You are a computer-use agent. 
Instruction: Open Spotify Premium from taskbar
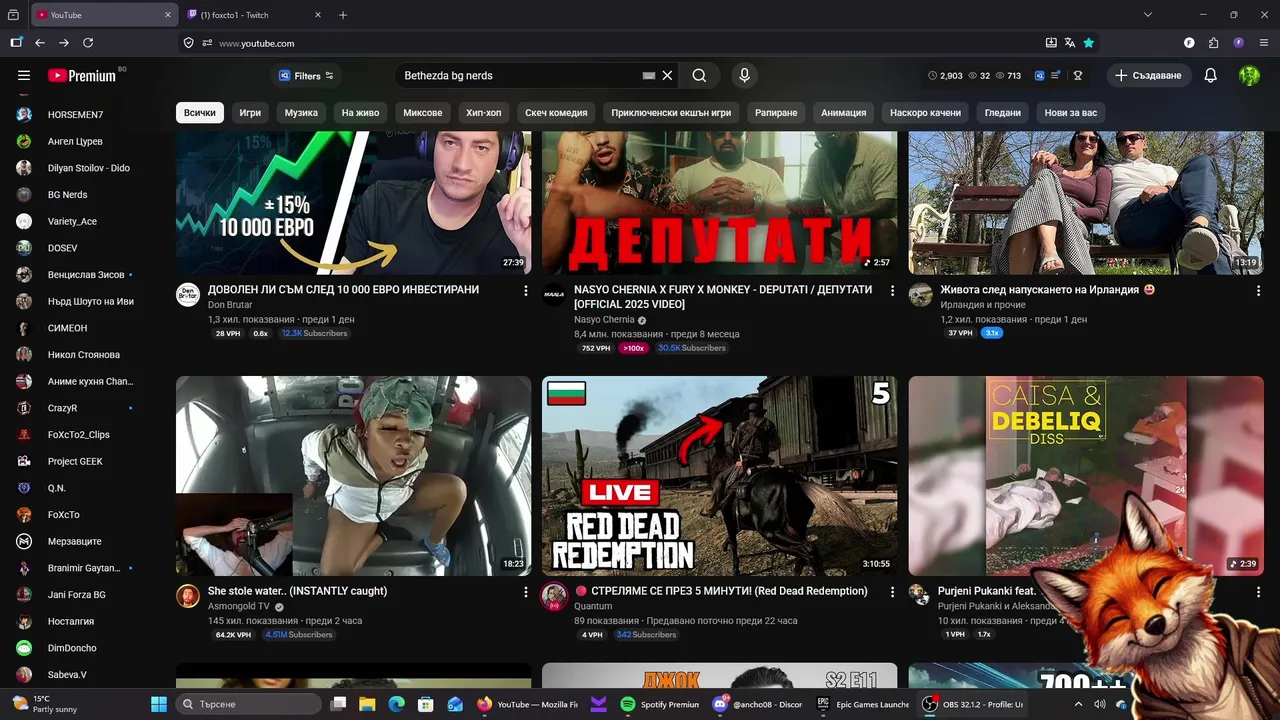click(x=658, y=704)
